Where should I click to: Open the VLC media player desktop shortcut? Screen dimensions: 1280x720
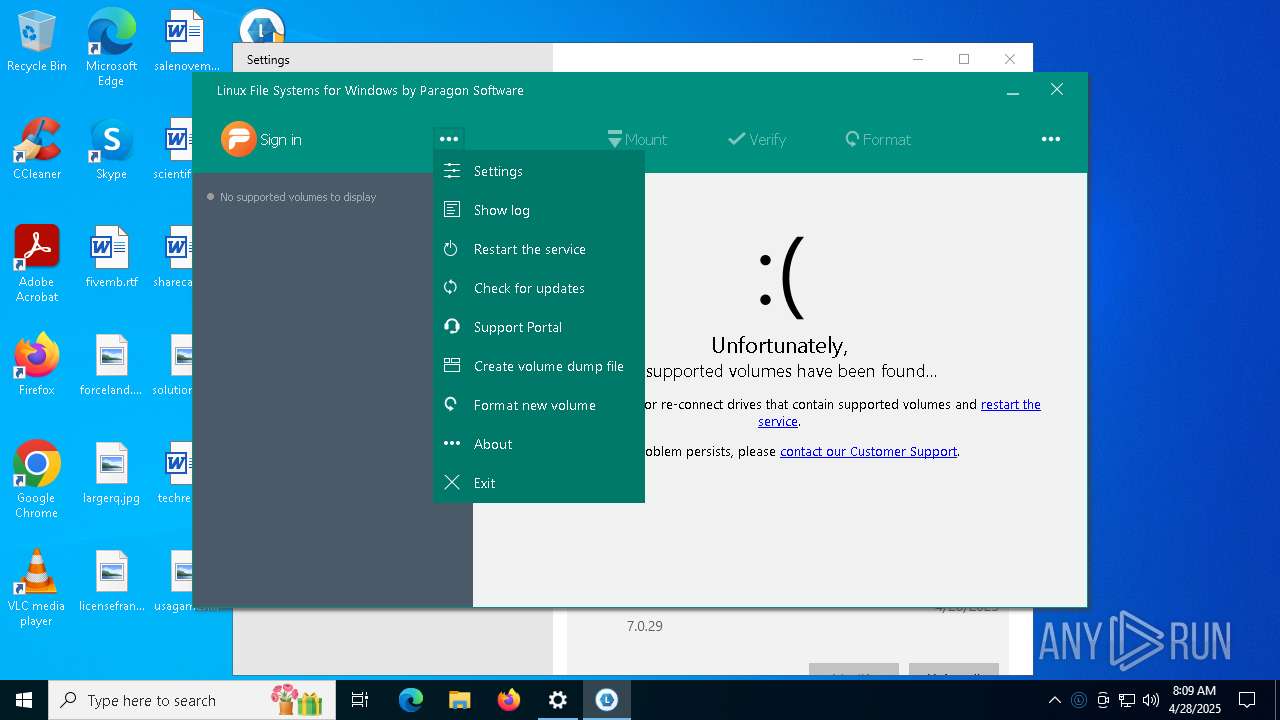(37, 587)
